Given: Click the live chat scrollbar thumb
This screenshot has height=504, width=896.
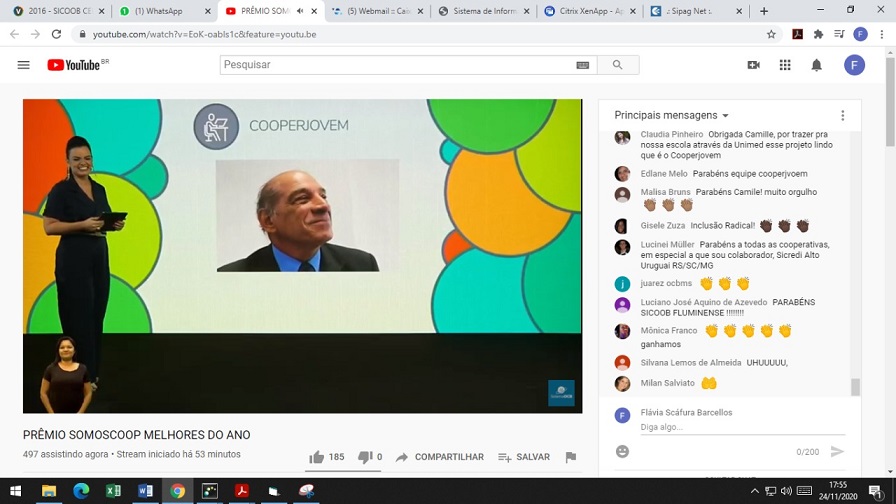Looking at the screenshot, I should [x=855, y=387].
